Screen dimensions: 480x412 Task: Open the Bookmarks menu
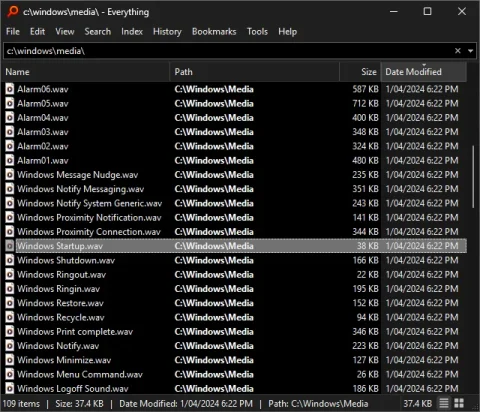214,32
